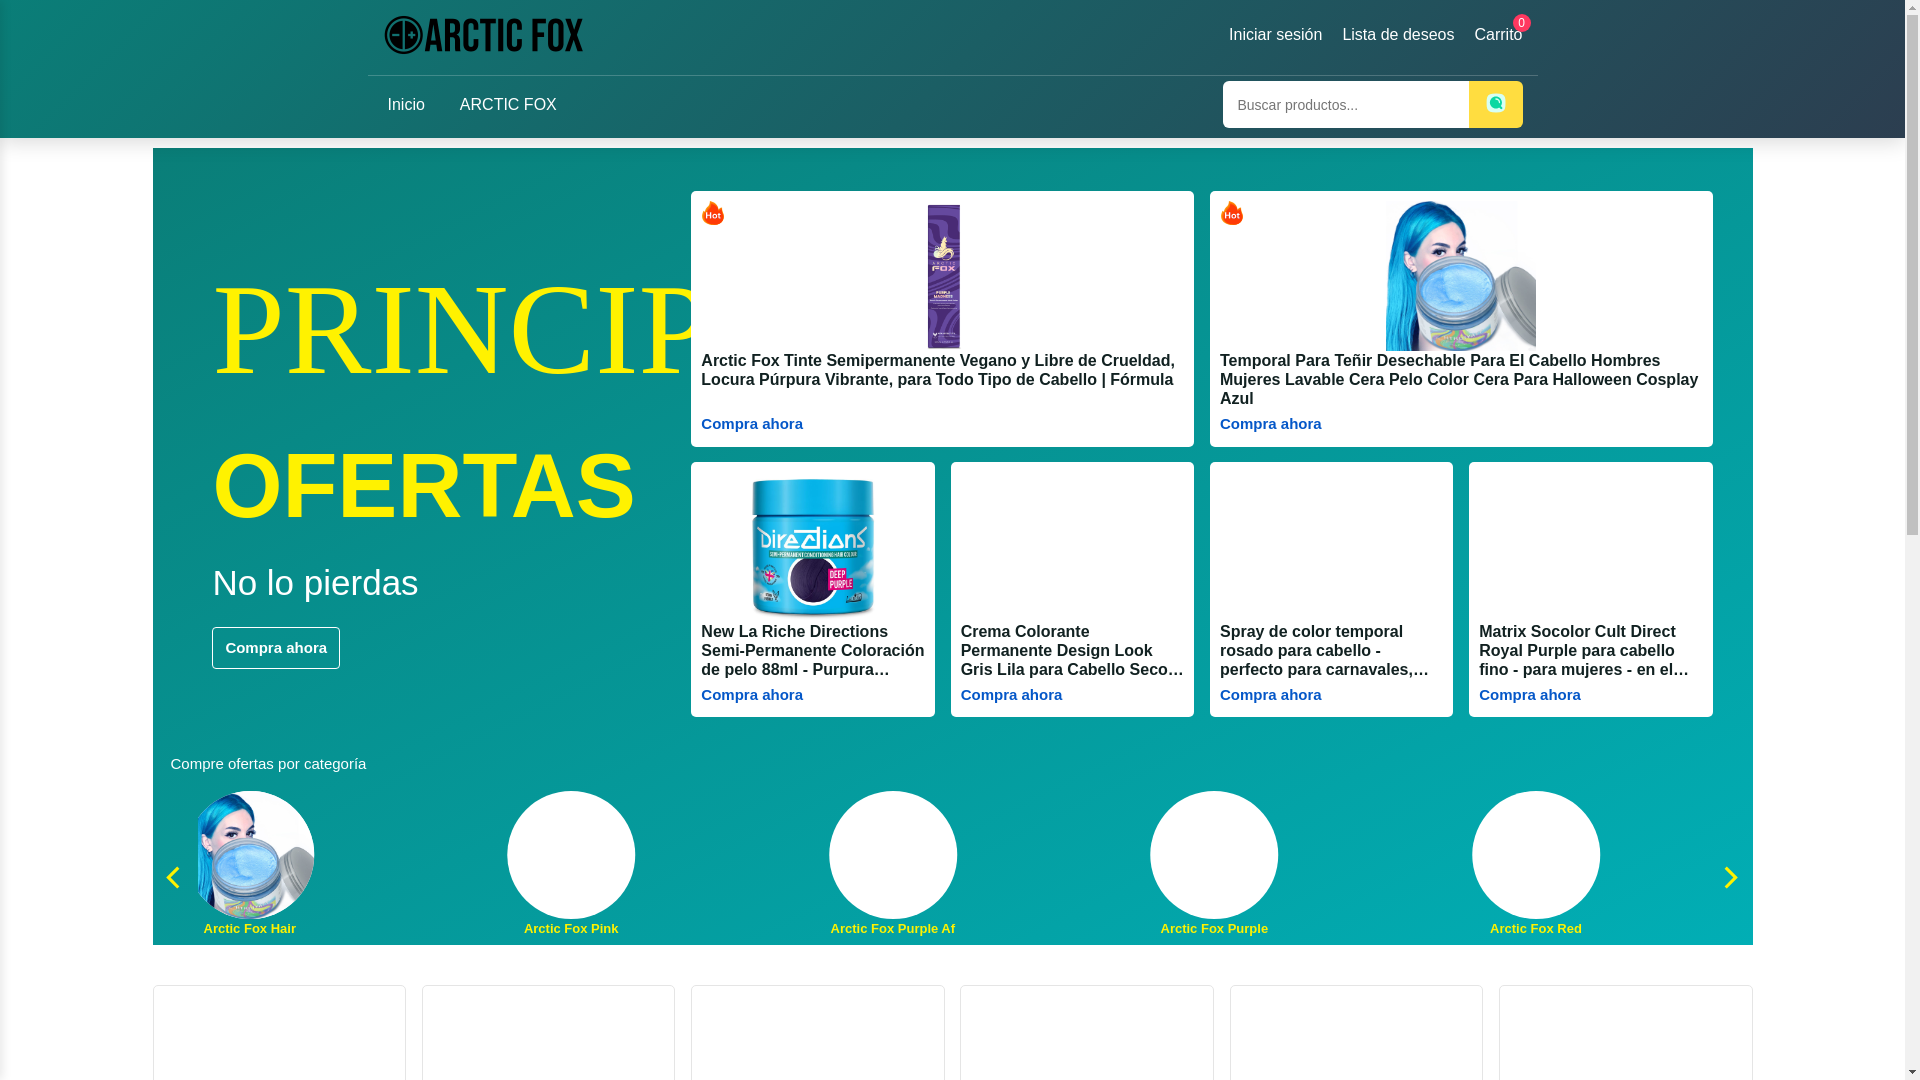Advance the category carousel with the right arrow
1920x1080 pixels.
click(x=1731, y=877)
